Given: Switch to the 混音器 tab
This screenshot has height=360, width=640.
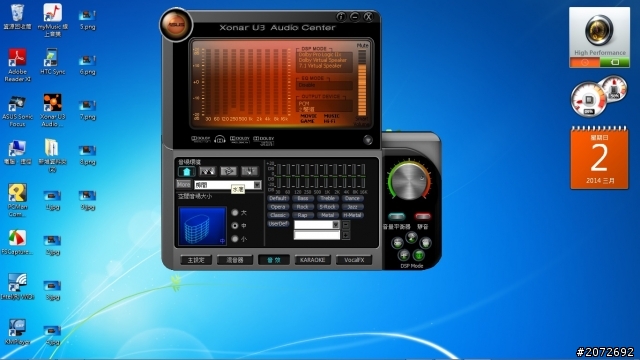Looking at the screenshot, I should point(235,260).
